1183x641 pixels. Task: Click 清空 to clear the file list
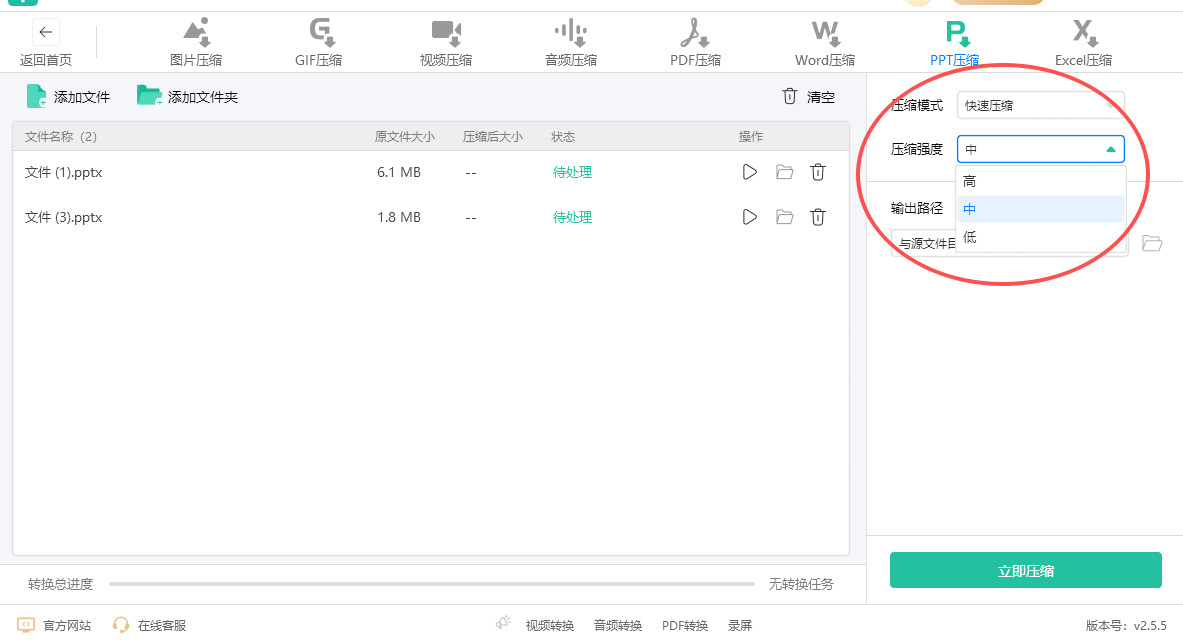pyautogui.click(x=808, y=97)
